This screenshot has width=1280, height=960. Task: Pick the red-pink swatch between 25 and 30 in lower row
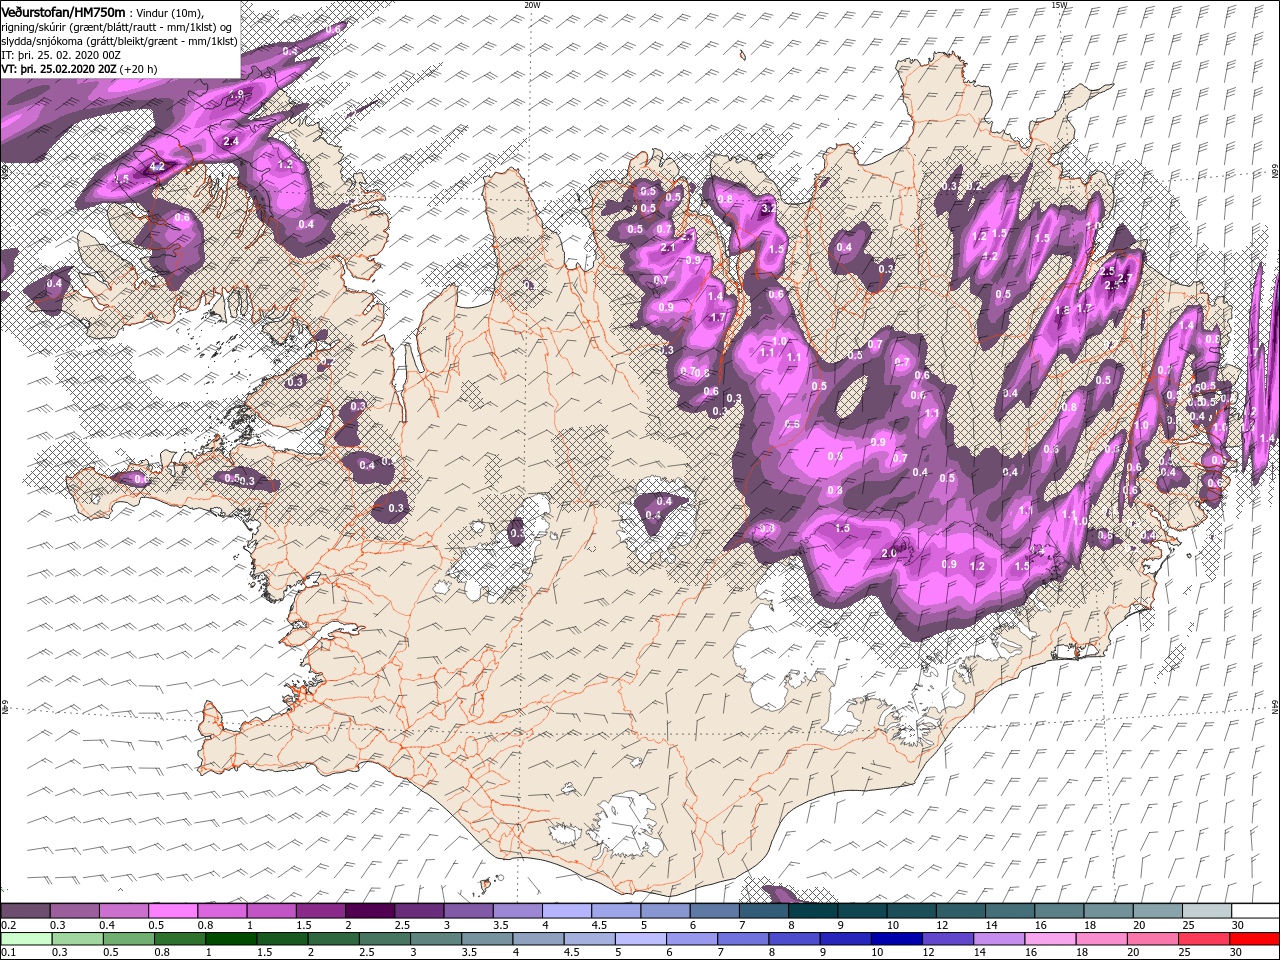coord(1204,939)
